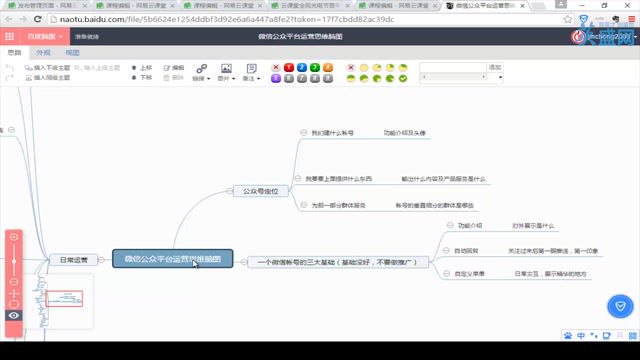Open the 图片 dropdown arrow
The width and height of the screenshot is (640, 360).
click(233, 78)
